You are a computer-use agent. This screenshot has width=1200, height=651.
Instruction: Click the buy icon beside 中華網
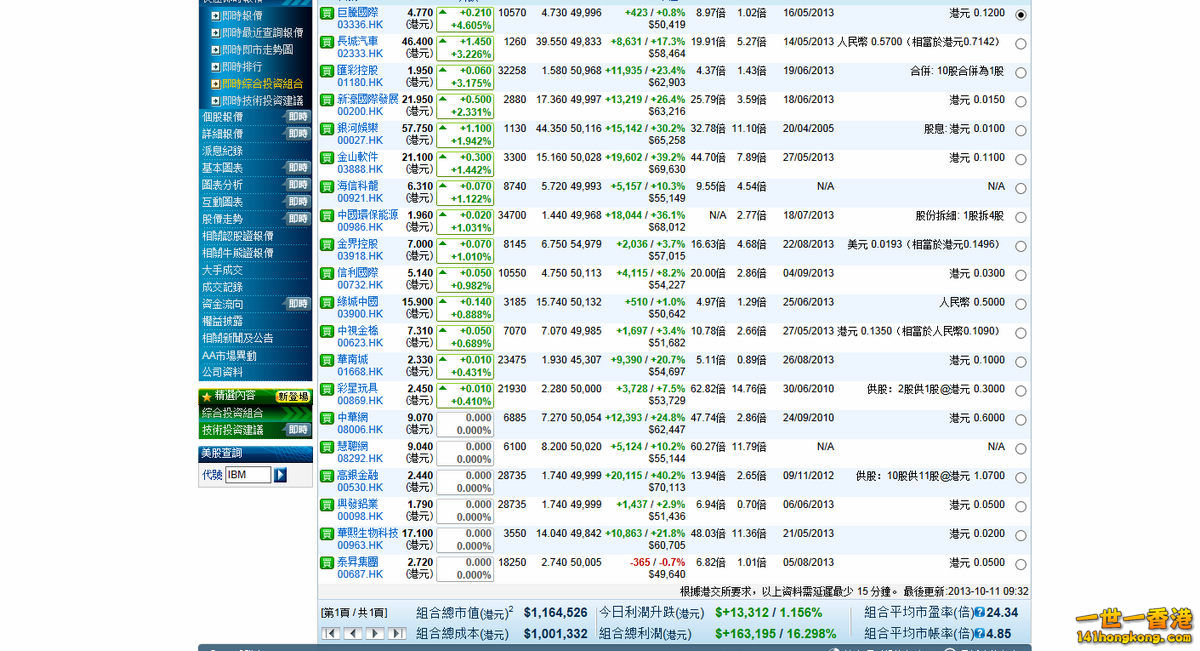tap(327, 418)
